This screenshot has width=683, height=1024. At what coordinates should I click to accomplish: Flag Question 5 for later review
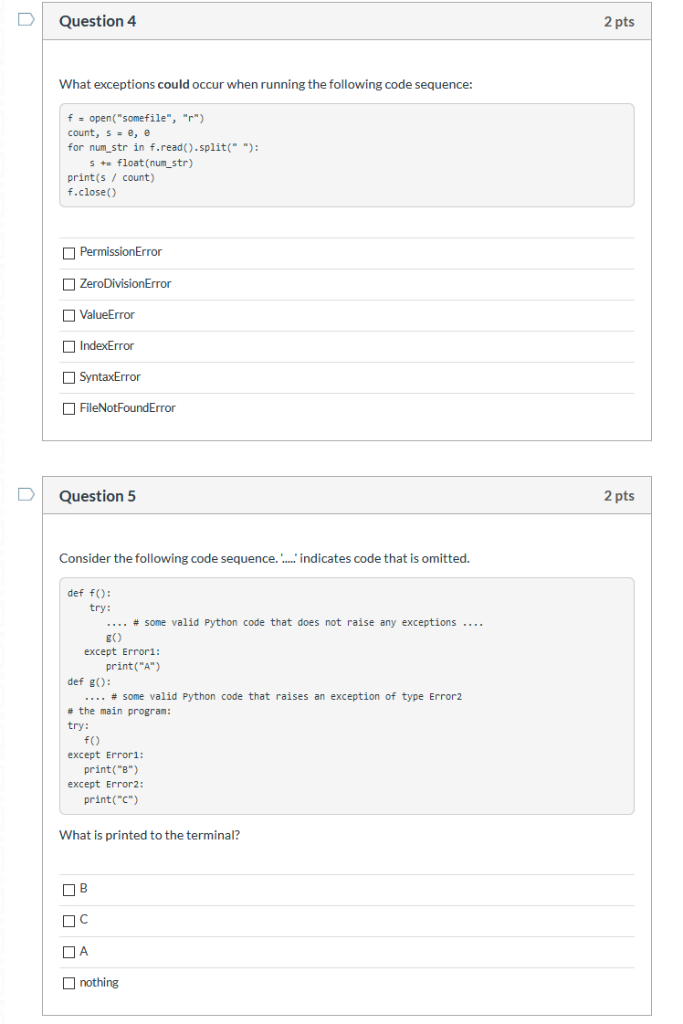click(x=27, y=492)
